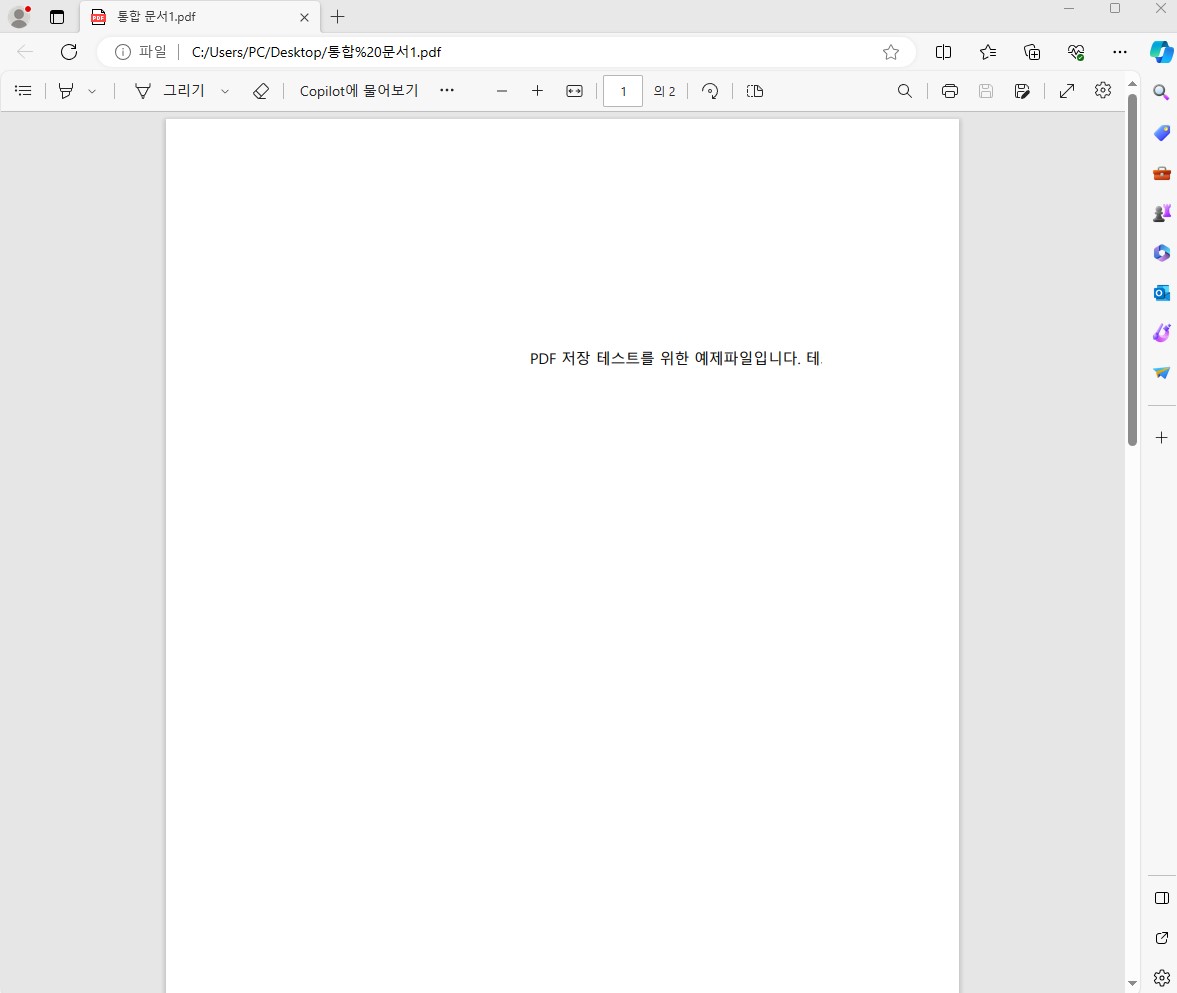Print the PDF with printer icon
This screenshot has width=1177, height=993.
(x=950, y=91)
